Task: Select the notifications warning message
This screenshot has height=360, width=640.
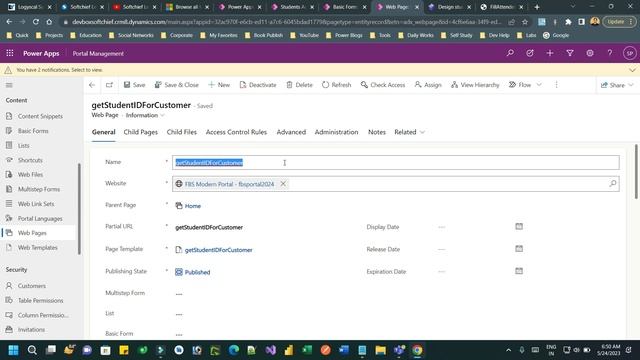Action: click(59, 70)
